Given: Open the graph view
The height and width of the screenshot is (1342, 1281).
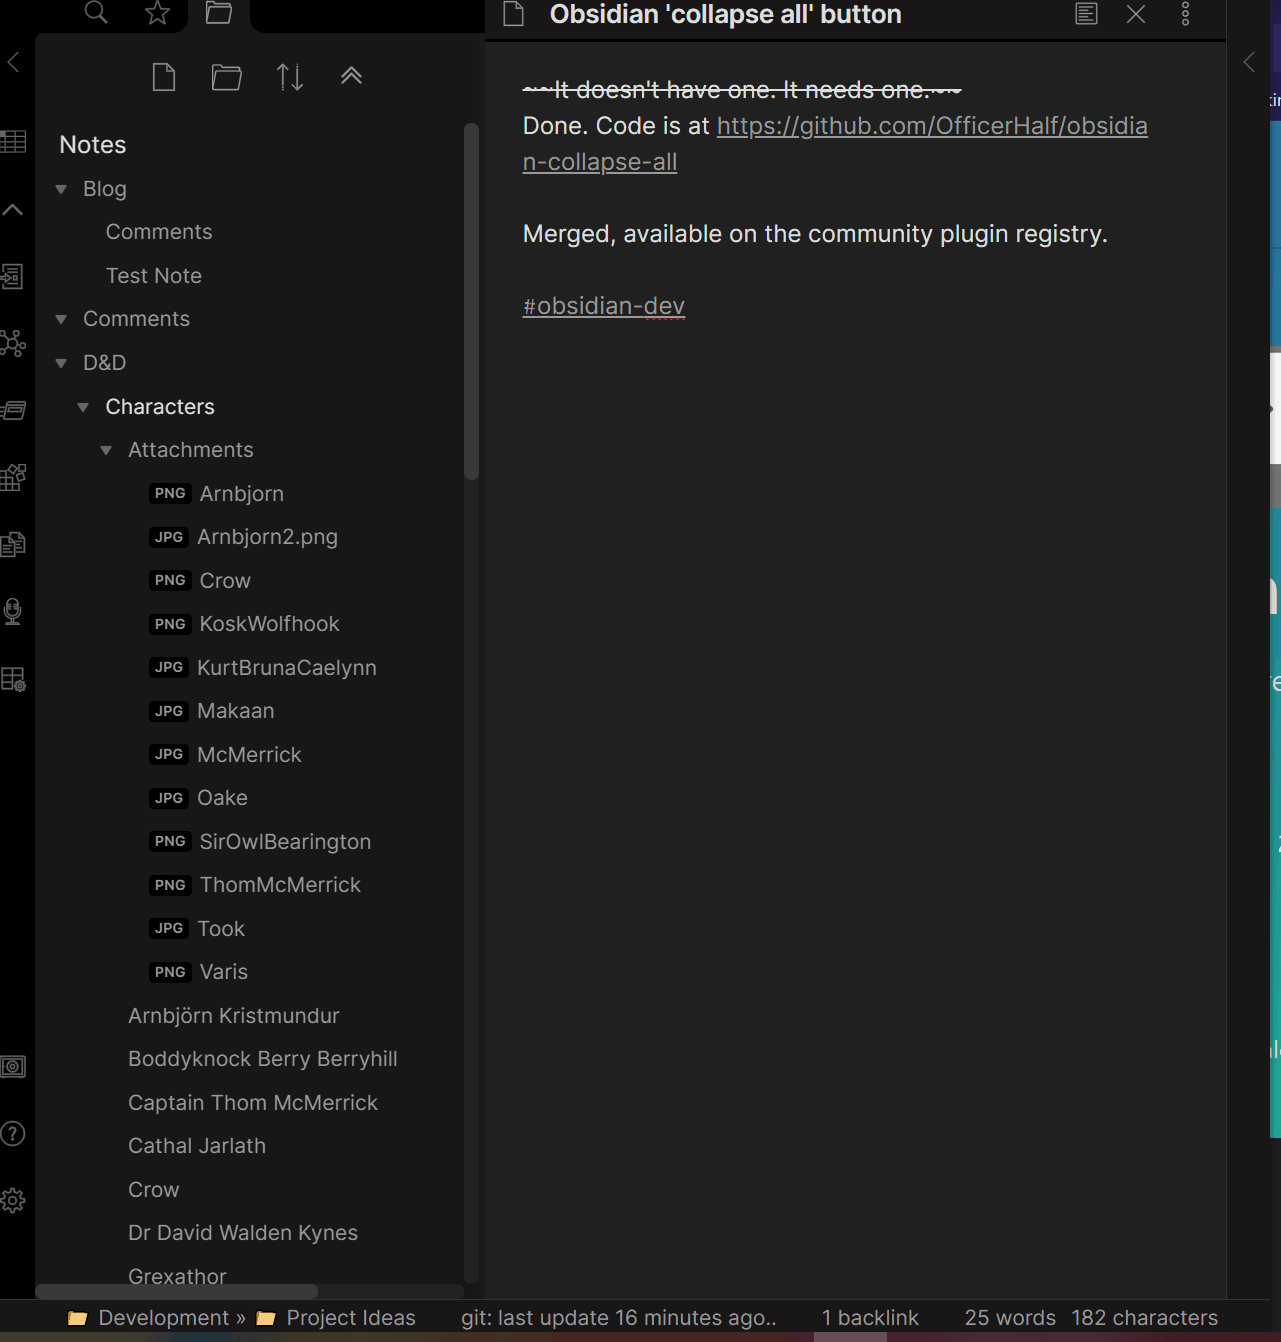Looking at the screenshot, I should (x=13, y=343).
